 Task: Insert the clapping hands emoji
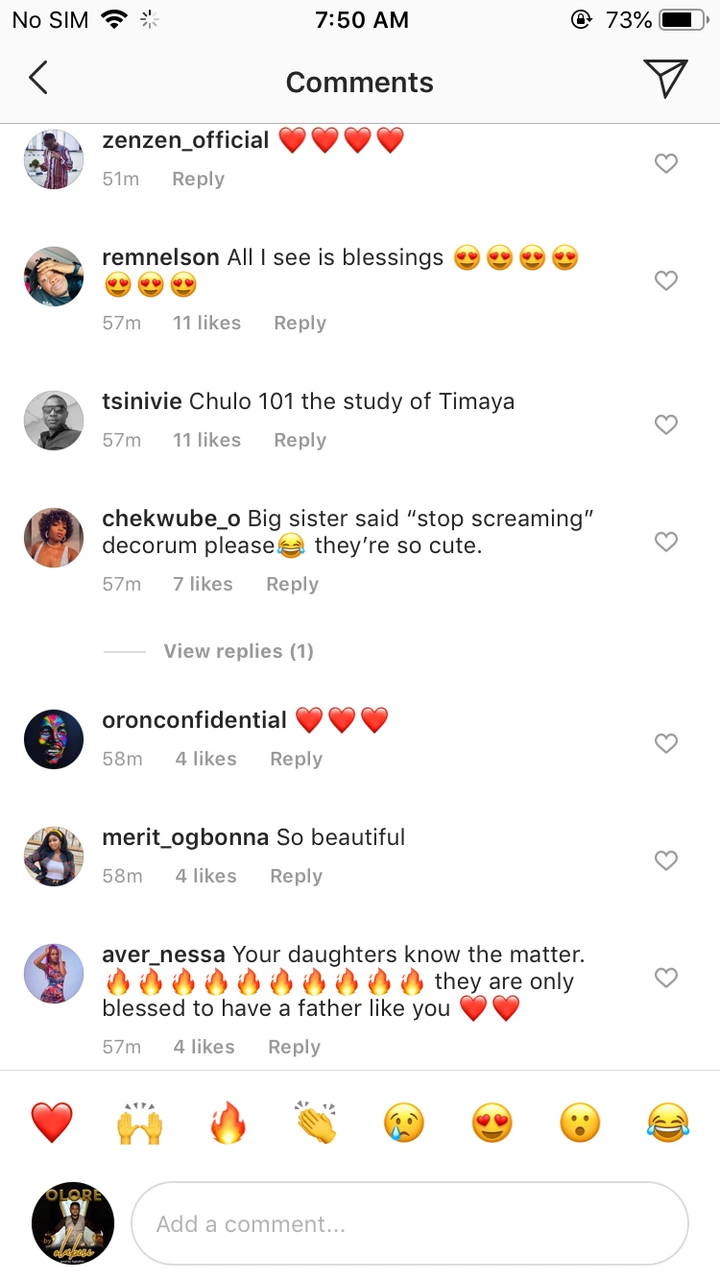click(316, 1123)
